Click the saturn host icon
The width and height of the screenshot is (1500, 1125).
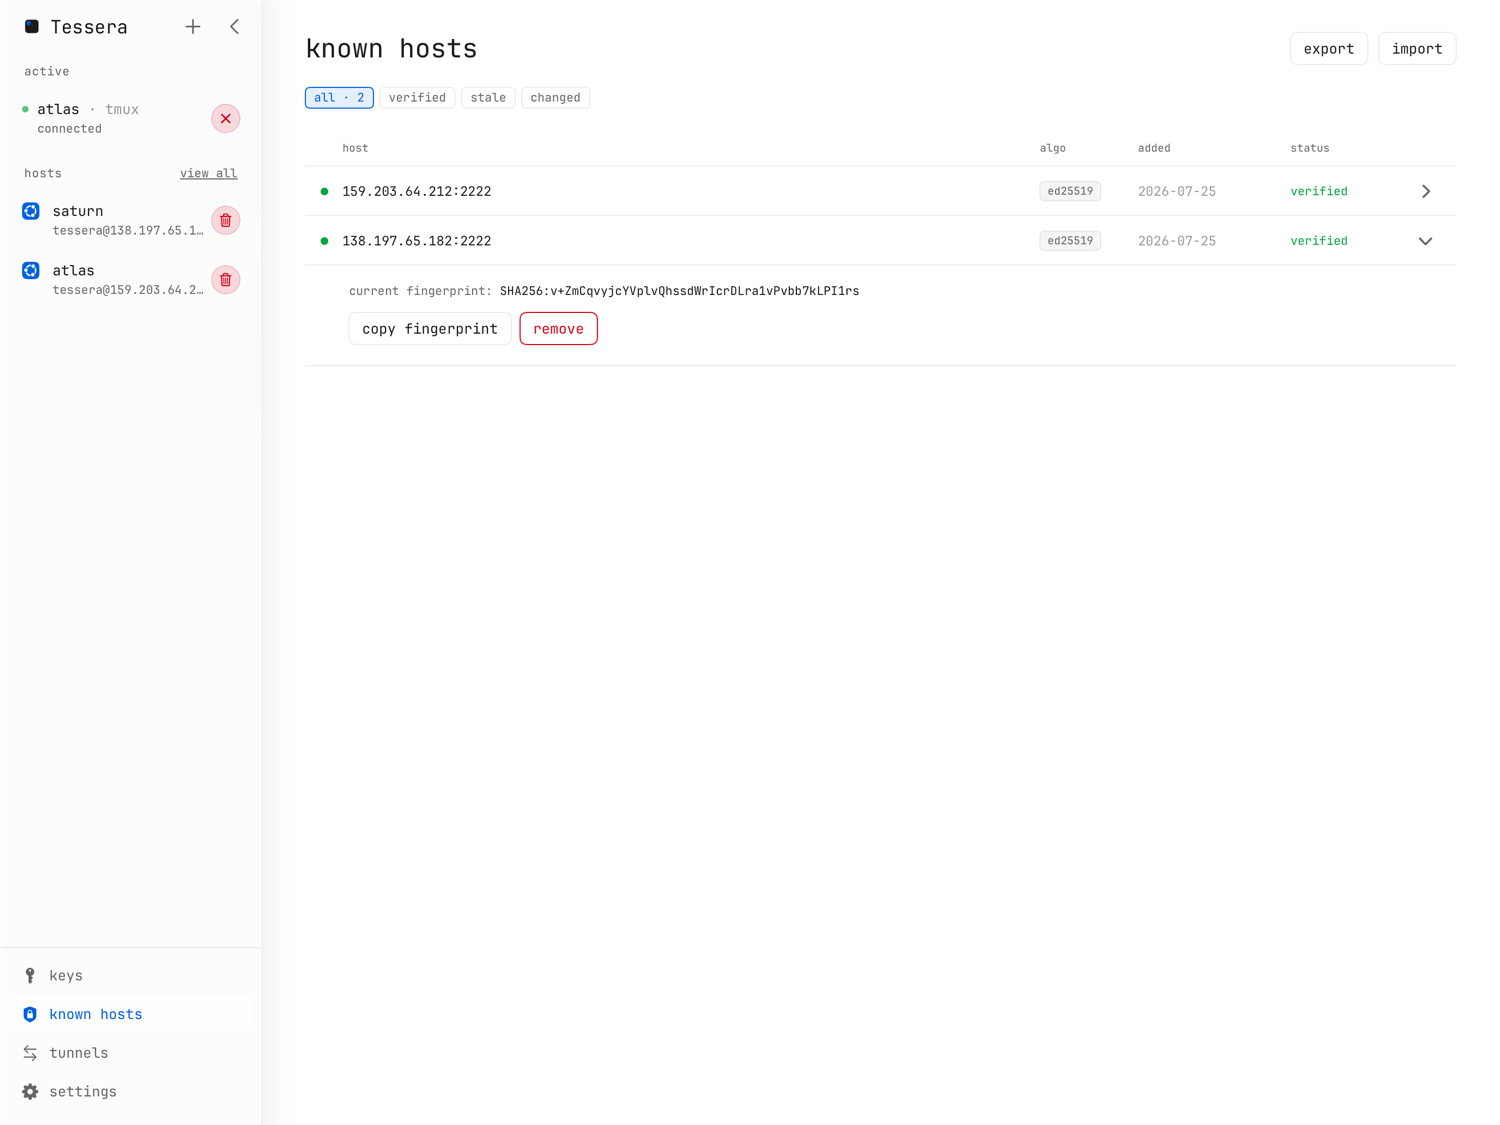31,211
